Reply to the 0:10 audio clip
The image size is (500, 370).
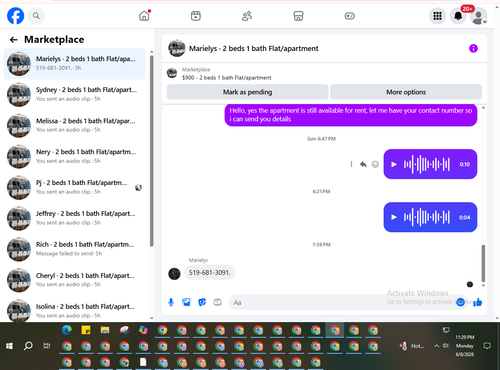[x=363, y=164]
